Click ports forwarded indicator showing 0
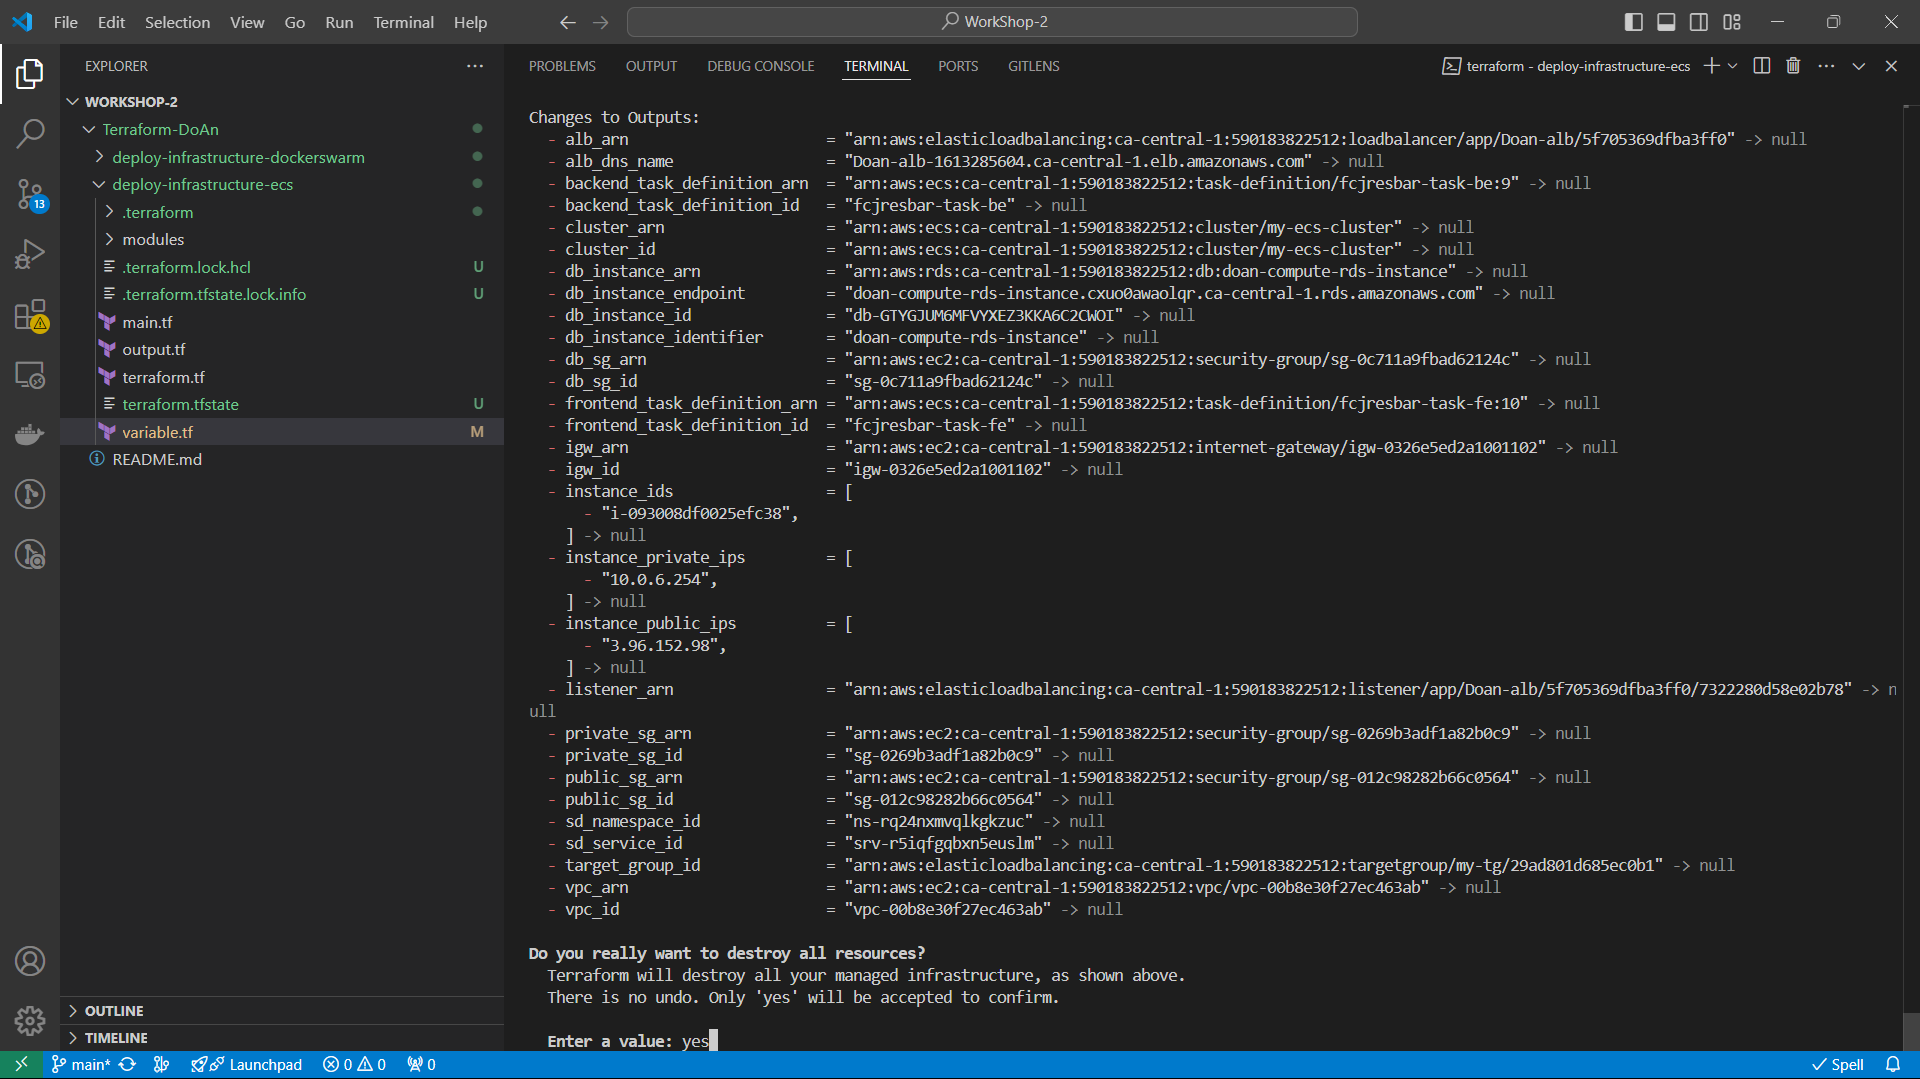Image resolution: width=1920 pixels, height=1079 pixels. 421,1065
